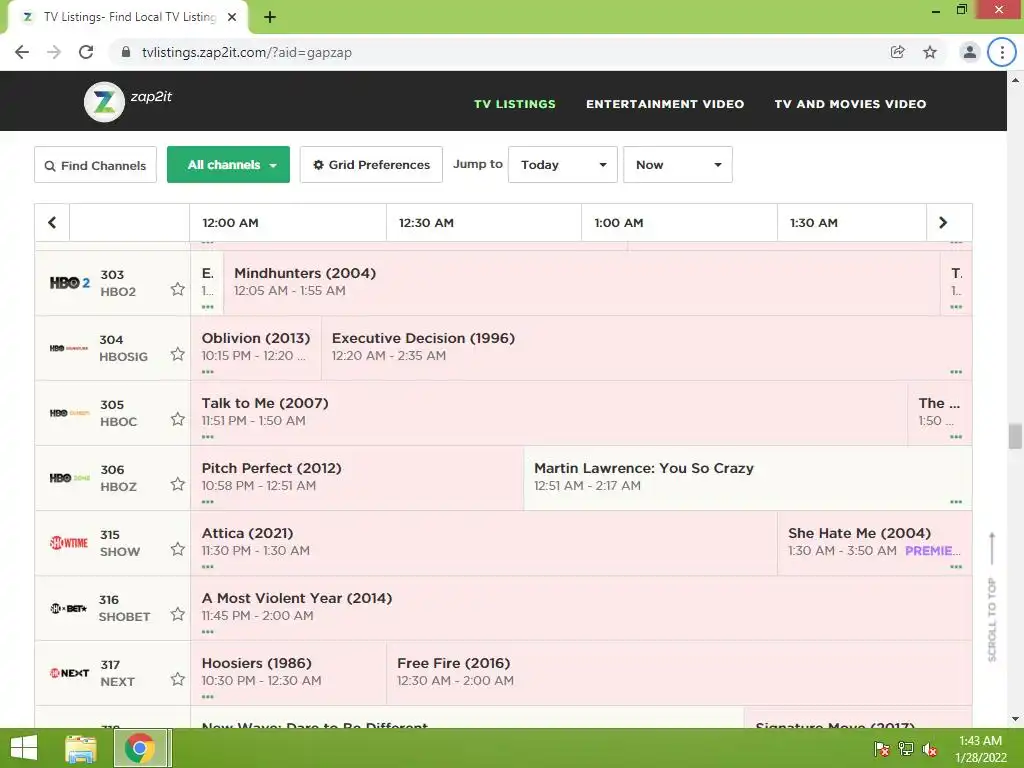Image resolution: width=1024 pixels, height=768 pixels.
Task: Open the Windows Start menu
Action: point(24,748)
